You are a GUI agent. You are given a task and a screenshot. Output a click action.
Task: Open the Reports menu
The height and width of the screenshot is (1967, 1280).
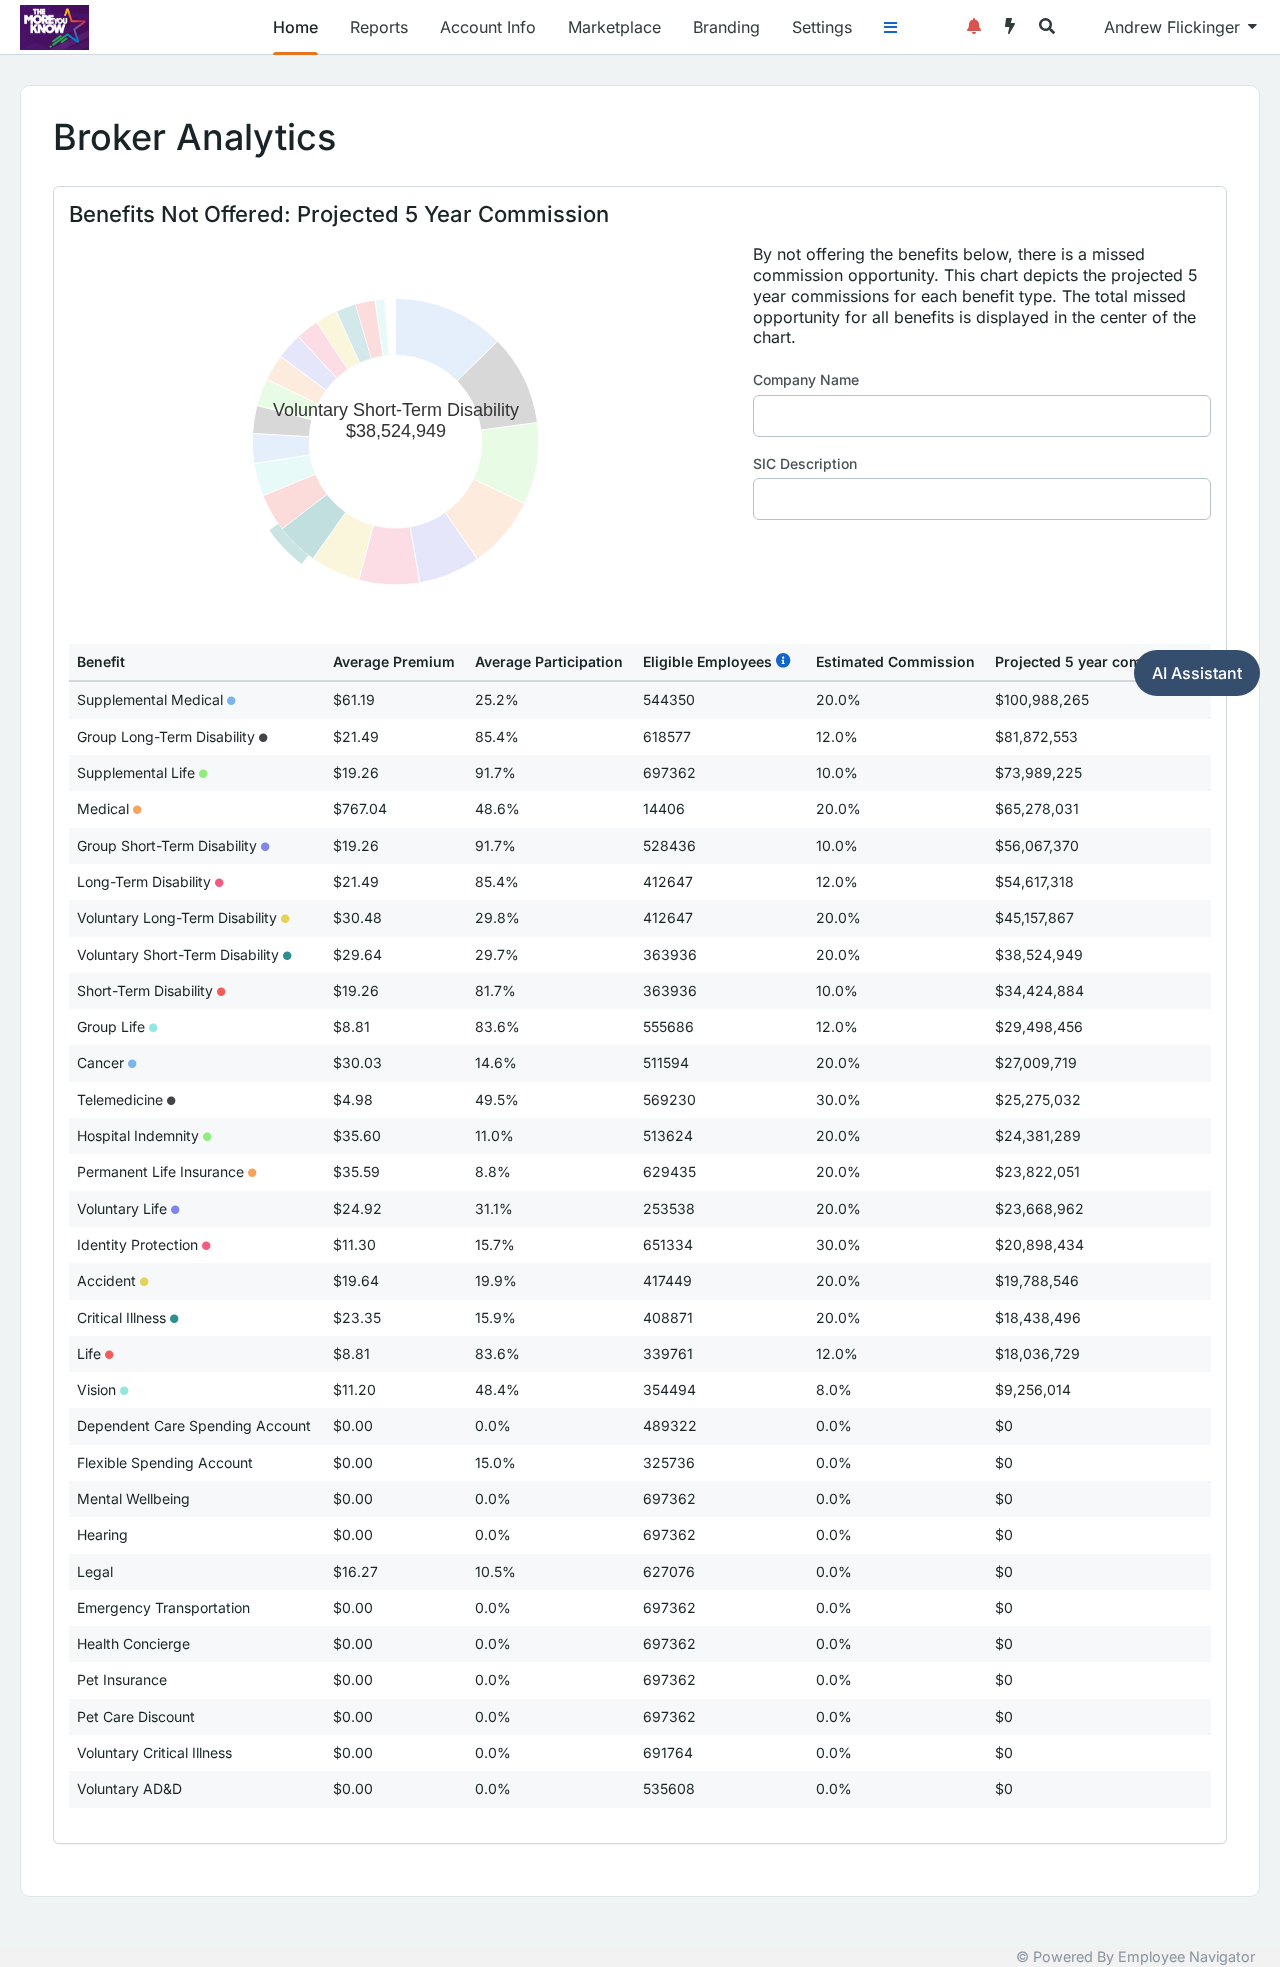click(x=379, y=27)
